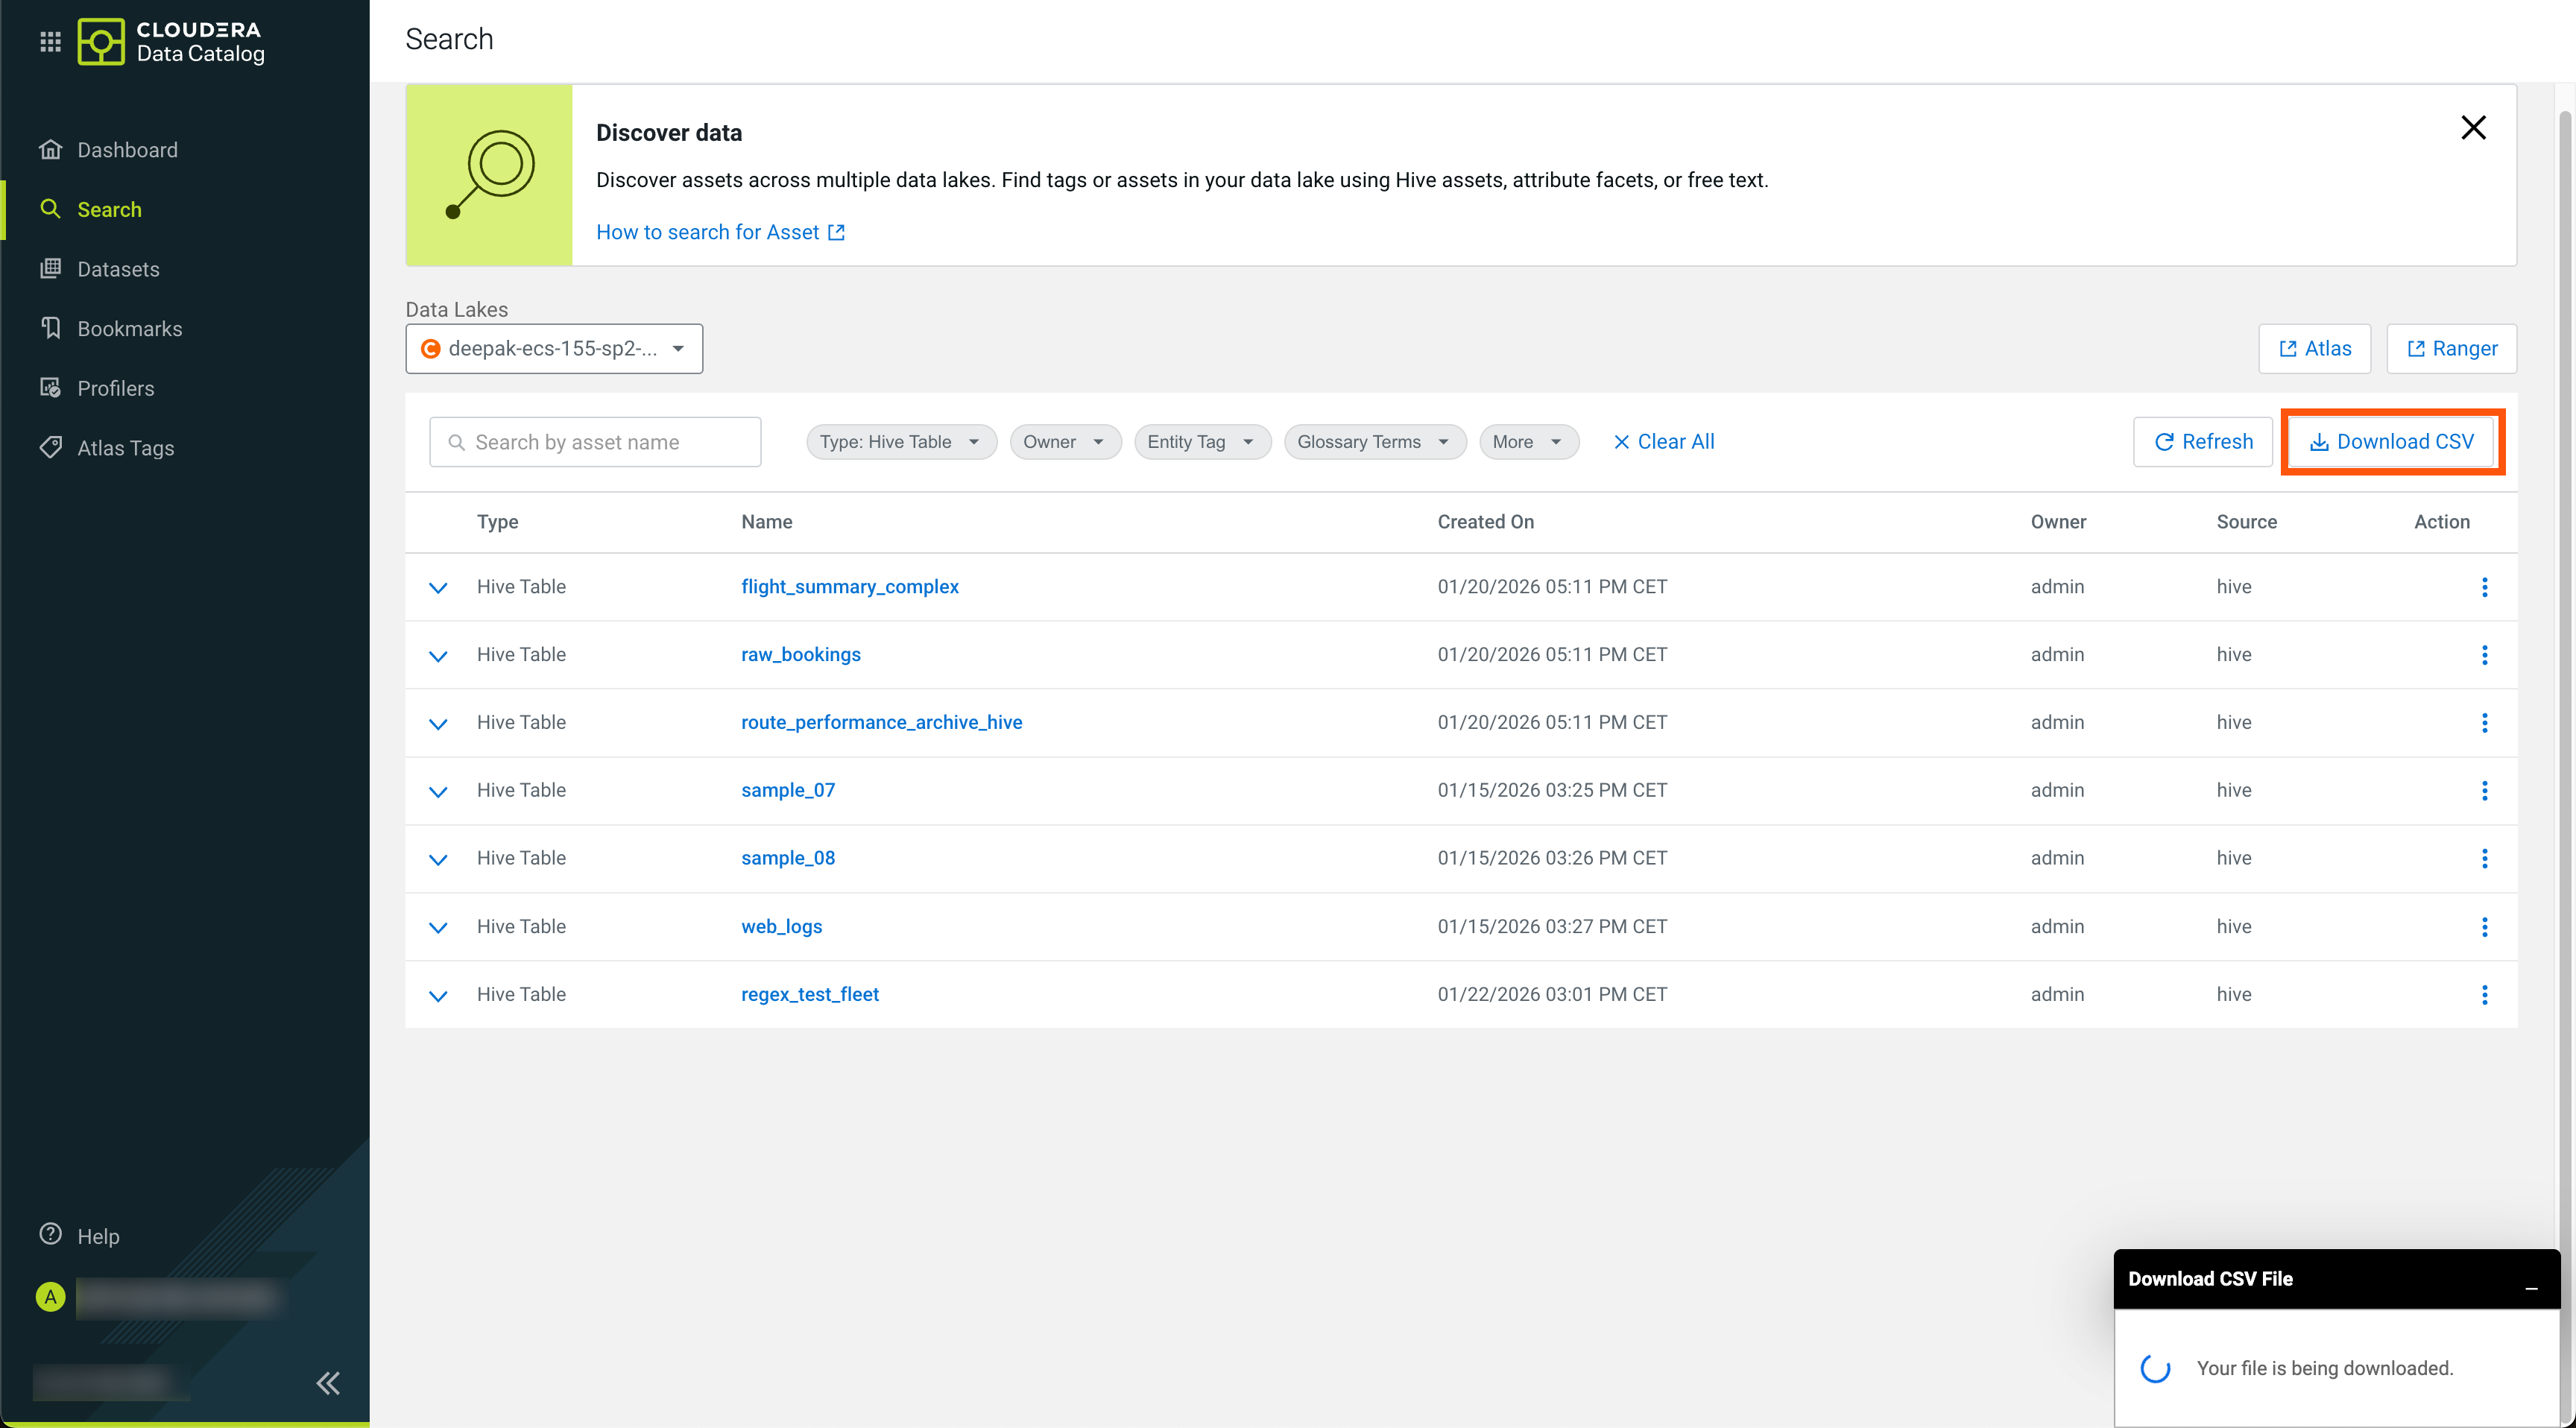Viewport: 2576px width, 1428px height.
Task: Expand the sample_07 row details
Action: click(438, 791)
